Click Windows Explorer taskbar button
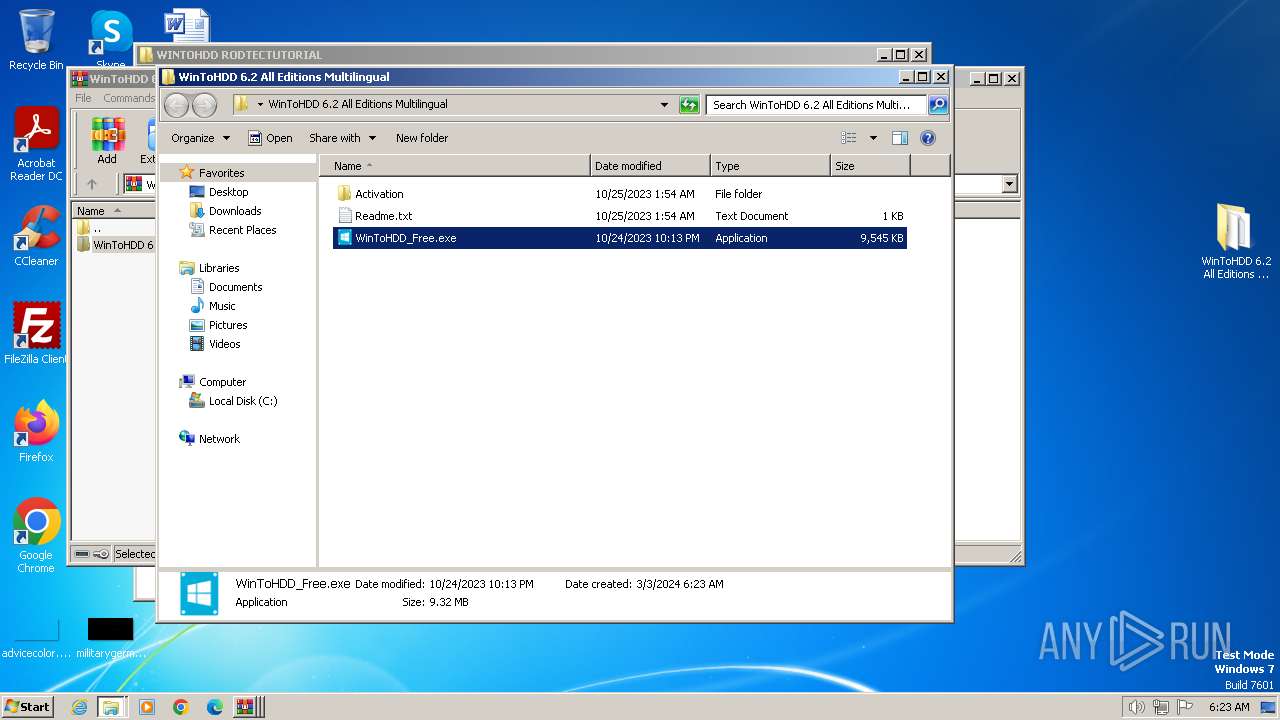 click(x=111, y=707)
